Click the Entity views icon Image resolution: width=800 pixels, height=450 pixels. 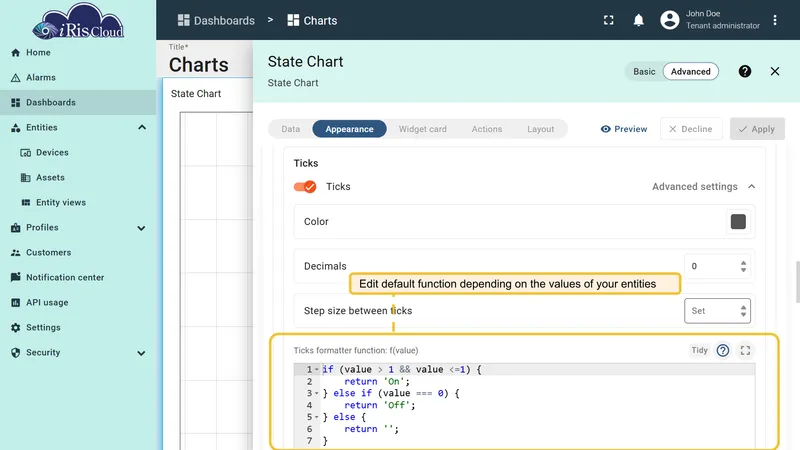point(26,203)
